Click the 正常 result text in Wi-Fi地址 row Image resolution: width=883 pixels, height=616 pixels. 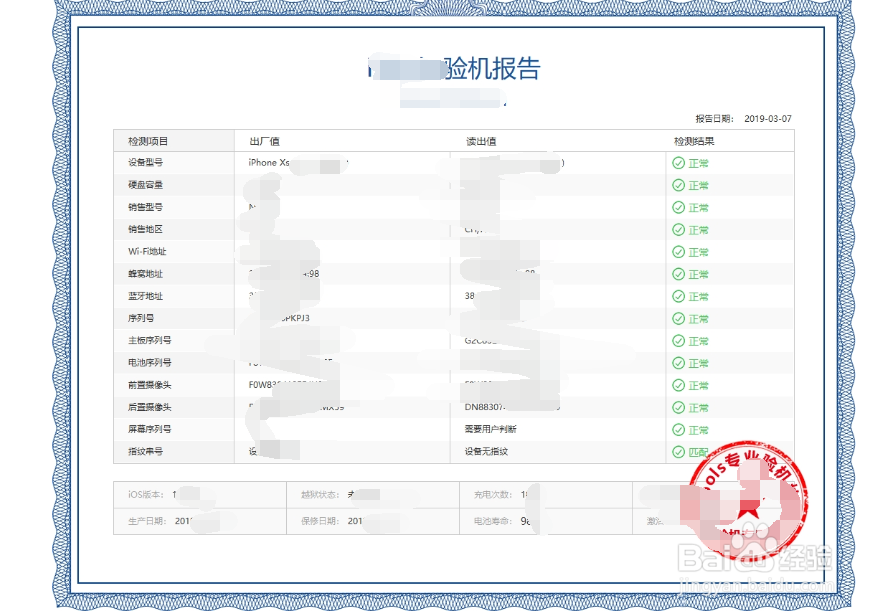point(698,252)
